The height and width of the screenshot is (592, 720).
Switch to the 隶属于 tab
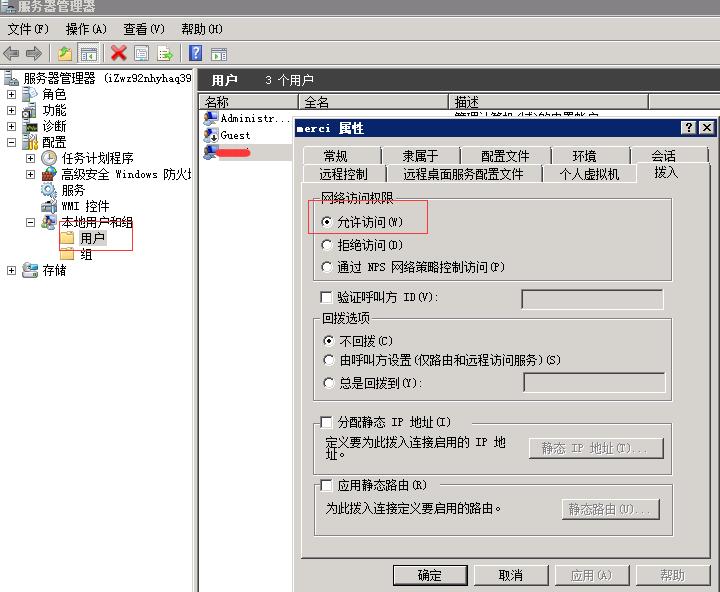421,156
